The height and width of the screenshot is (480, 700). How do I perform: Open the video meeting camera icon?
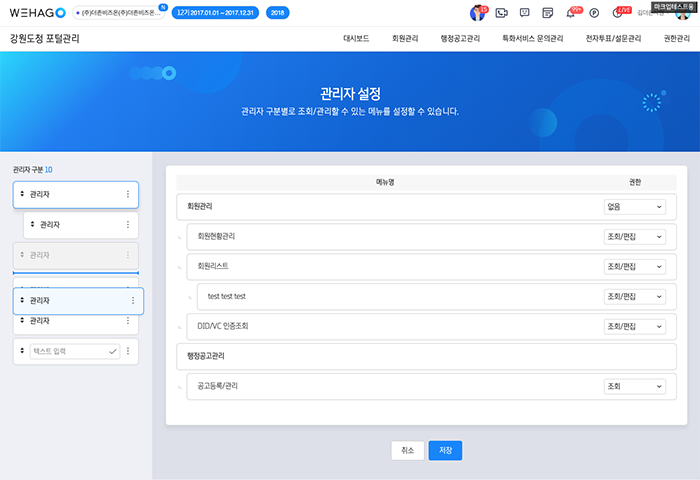(500, 13)
